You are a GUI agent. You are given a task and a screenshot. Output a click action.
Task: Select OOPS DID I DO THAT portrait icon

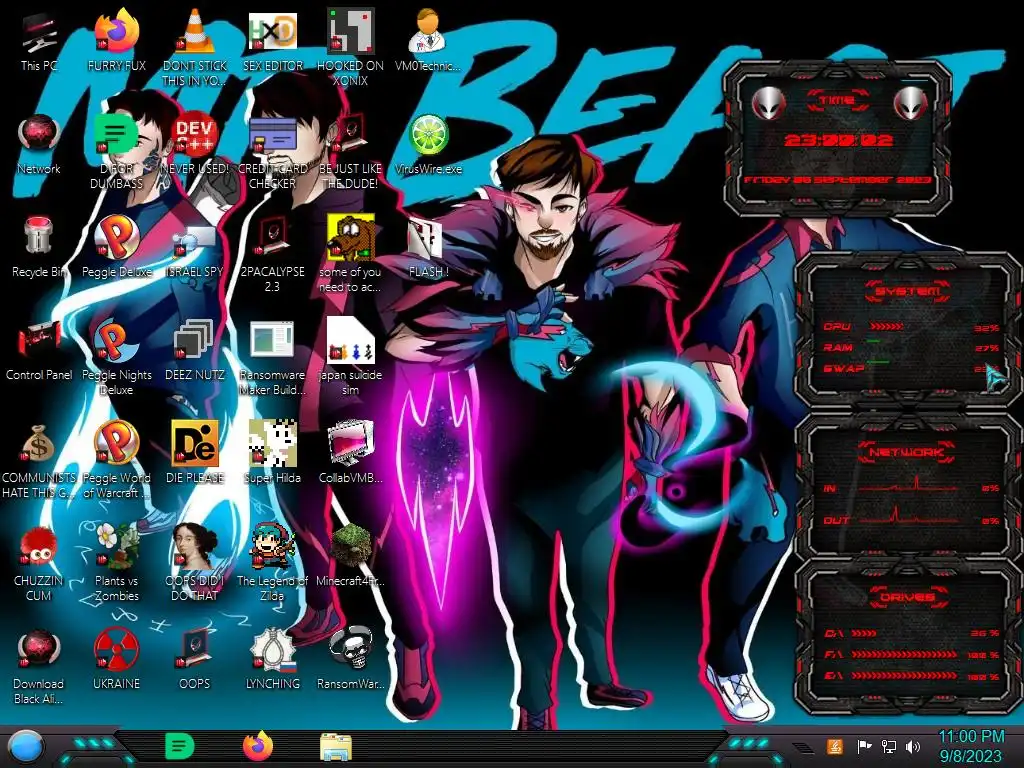194,546
